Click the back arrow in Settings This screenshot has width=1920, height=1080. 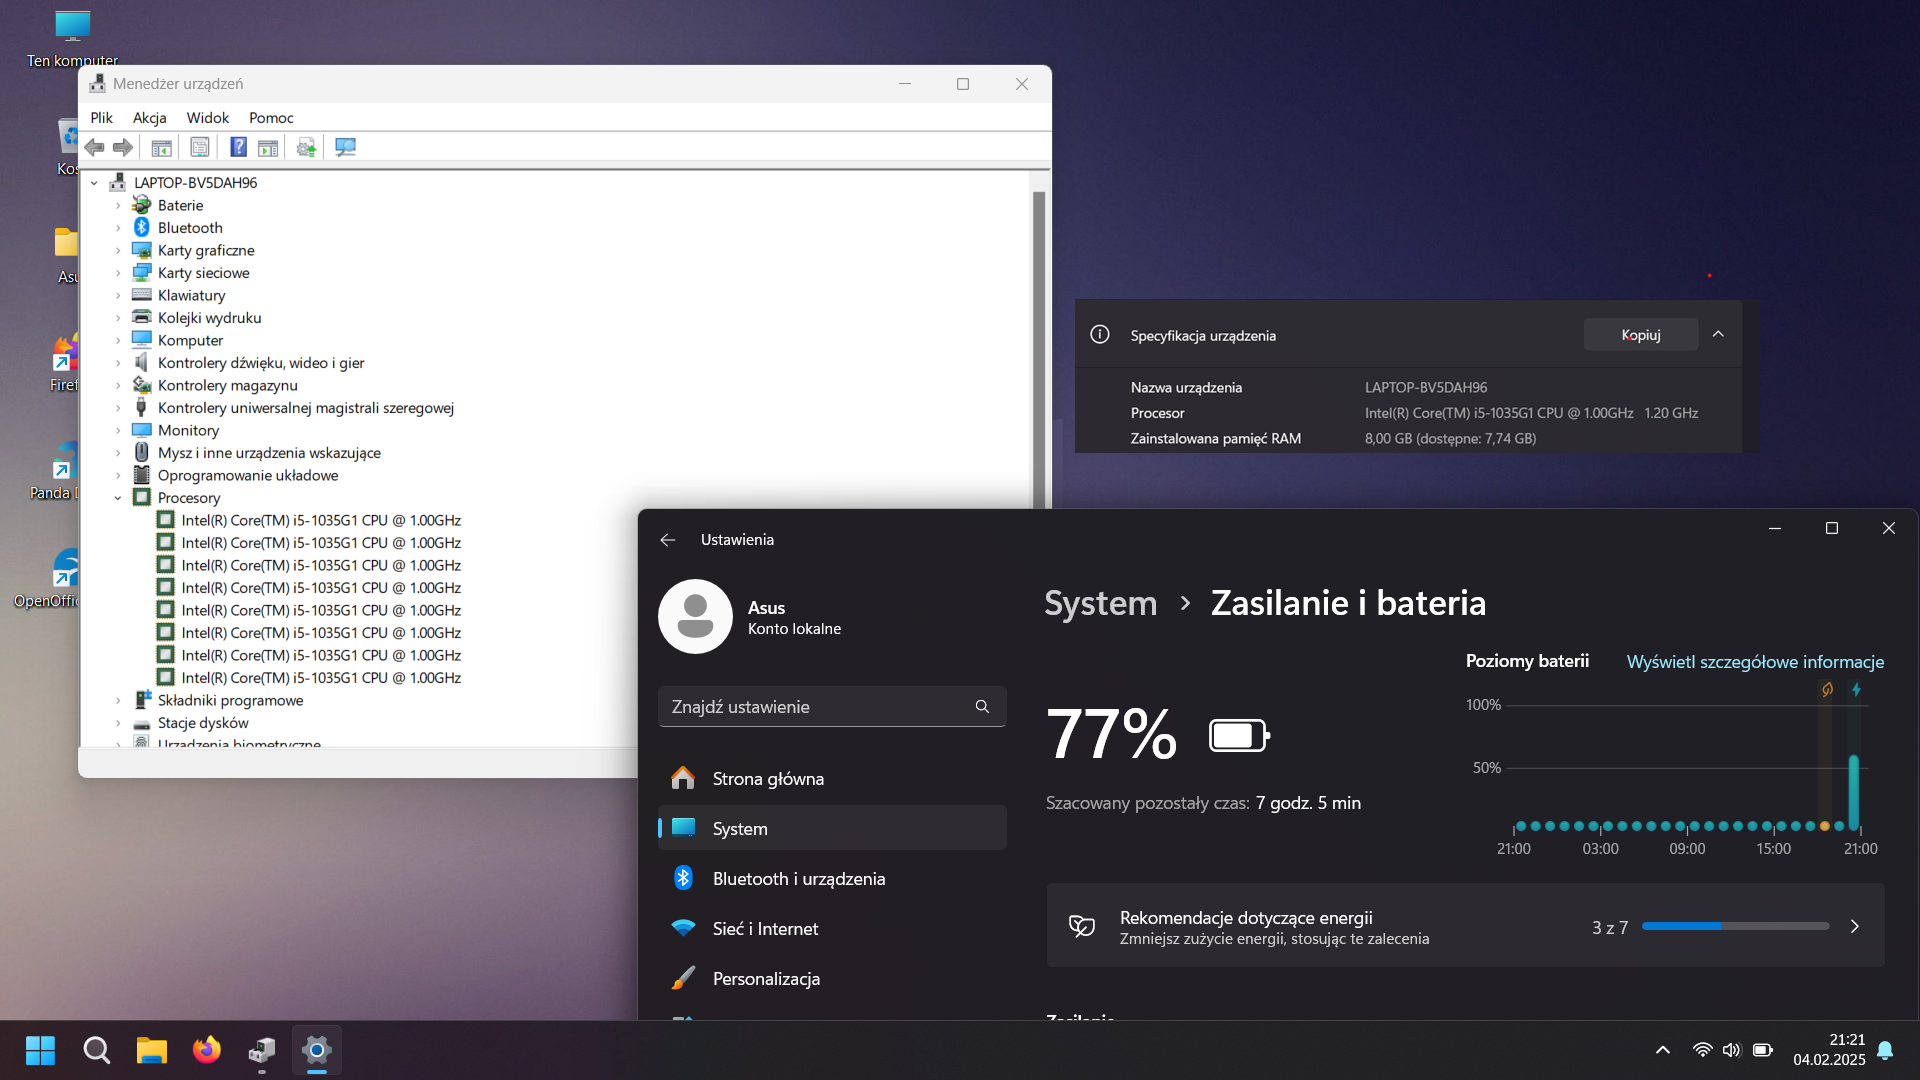click(x=668, y=540)
